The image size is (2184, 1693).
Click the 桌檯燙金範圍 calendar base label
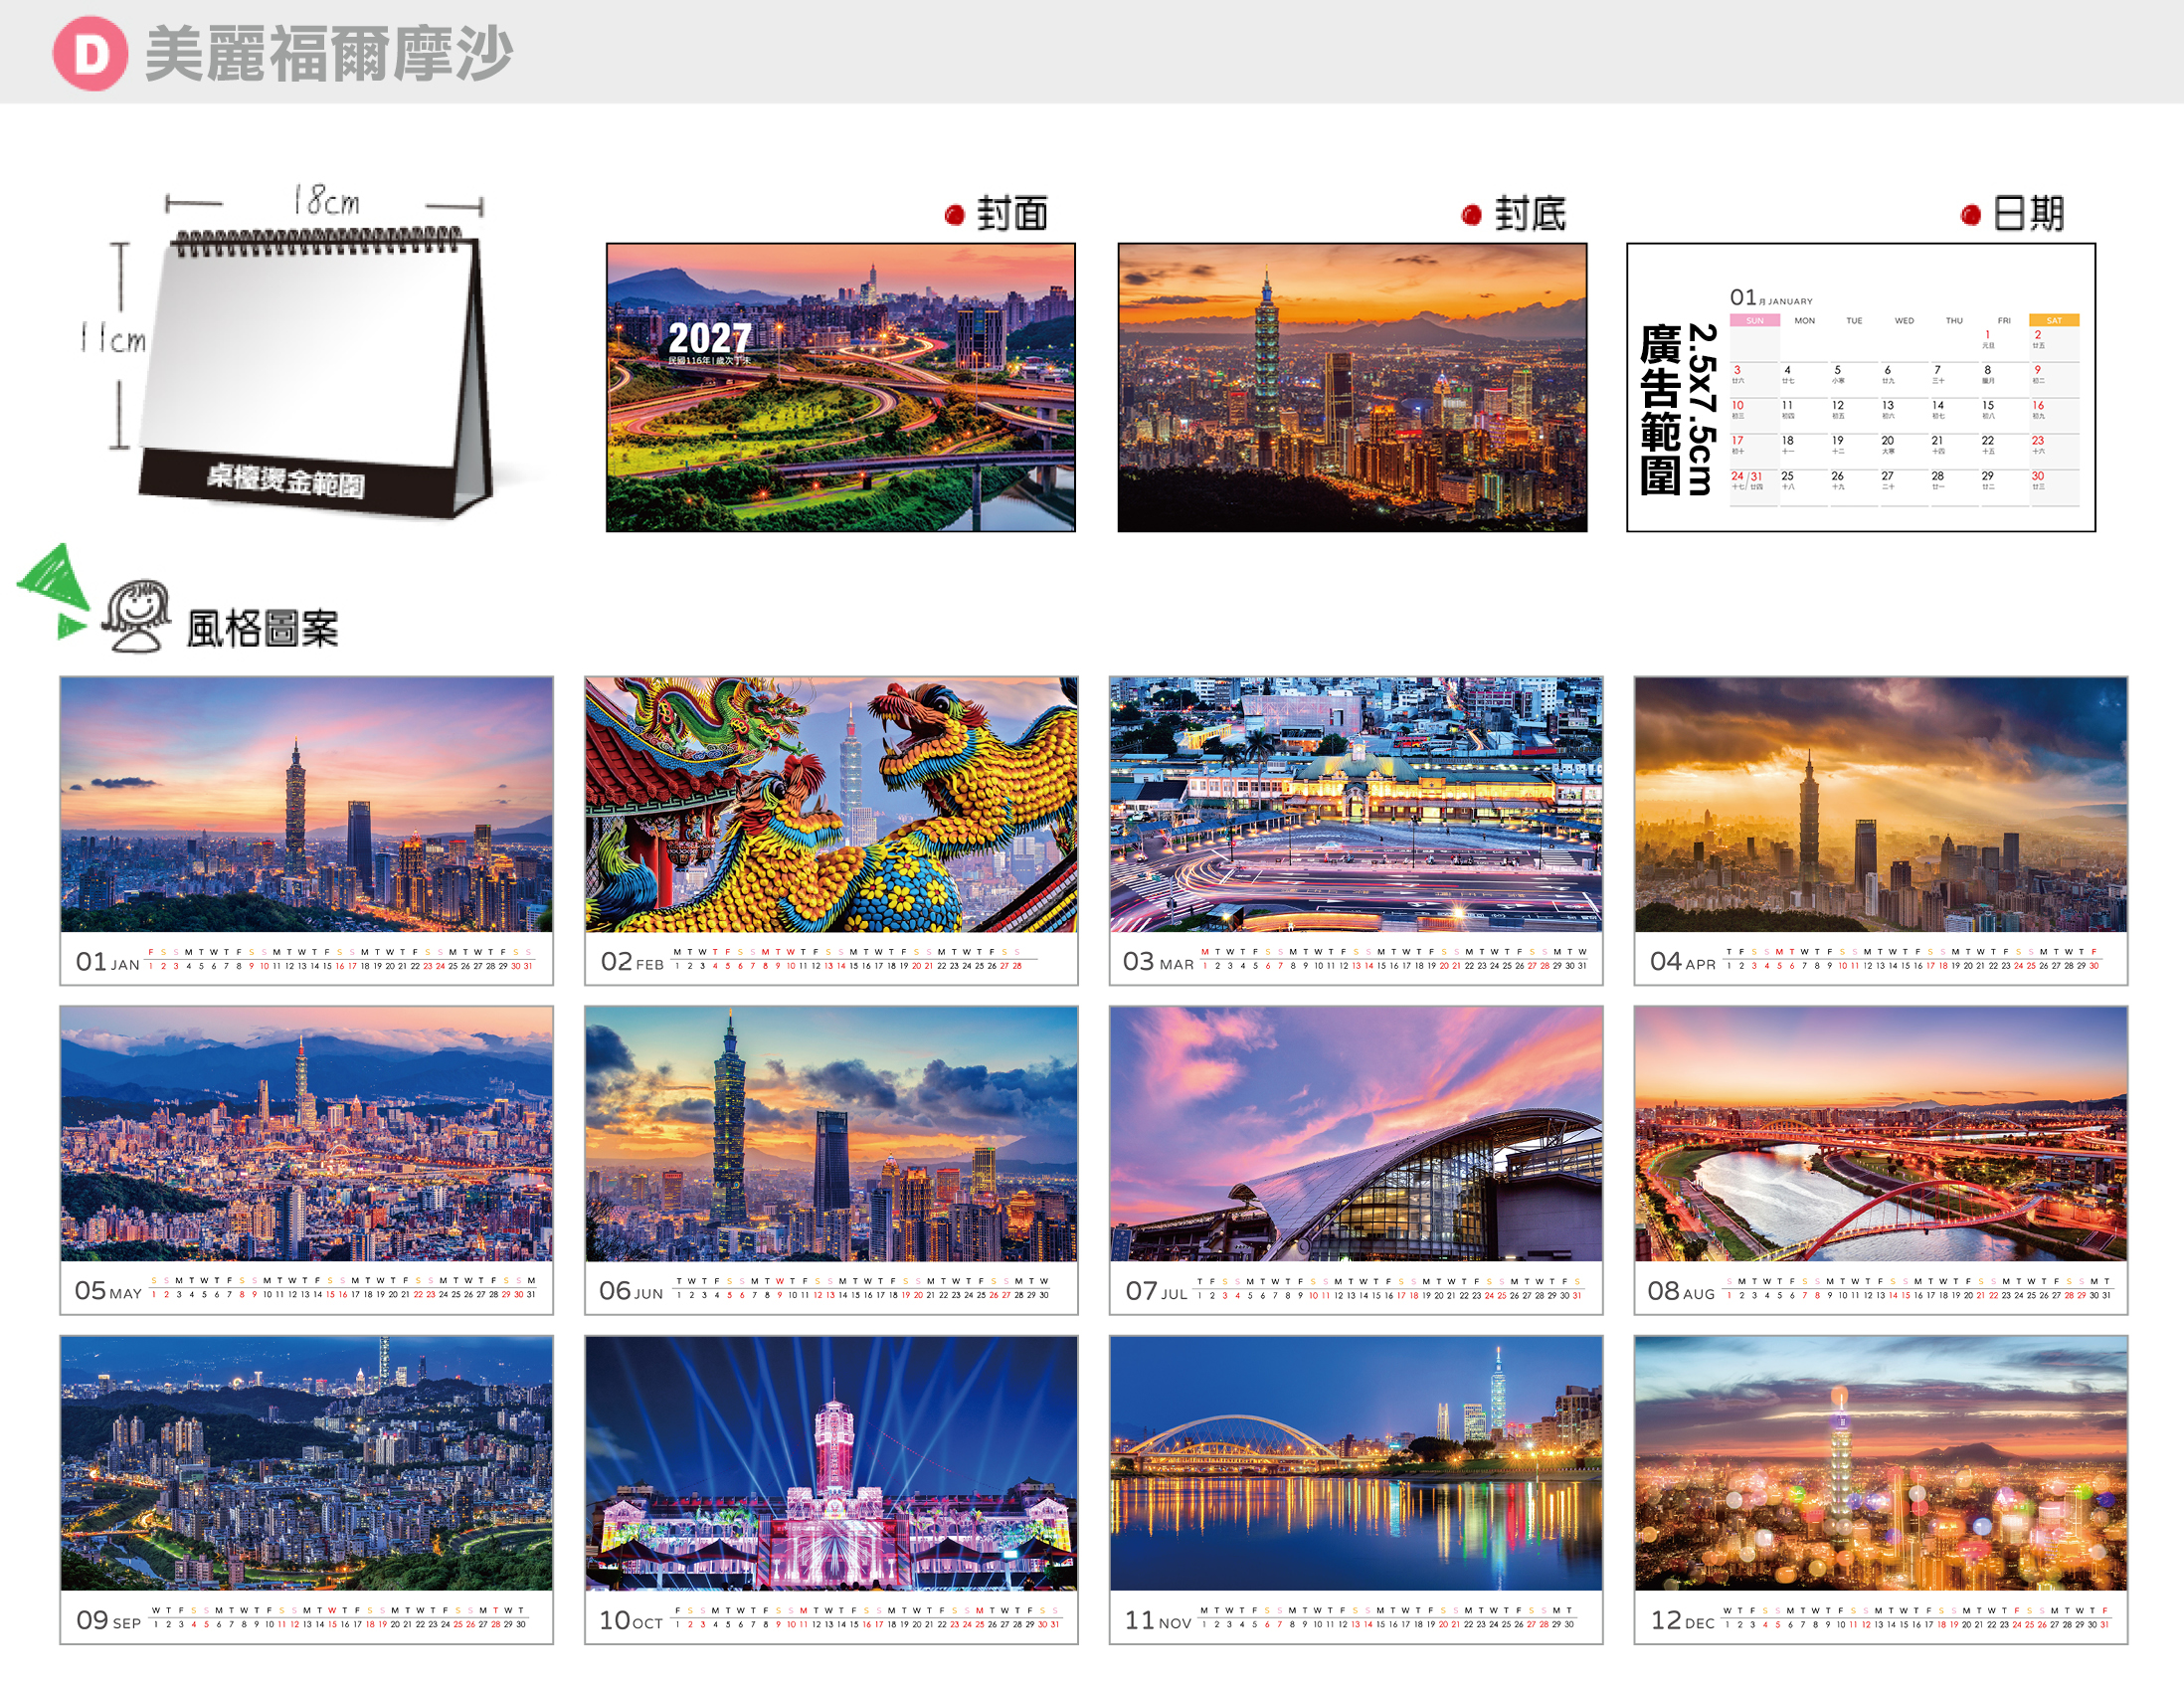coord(286,480)
